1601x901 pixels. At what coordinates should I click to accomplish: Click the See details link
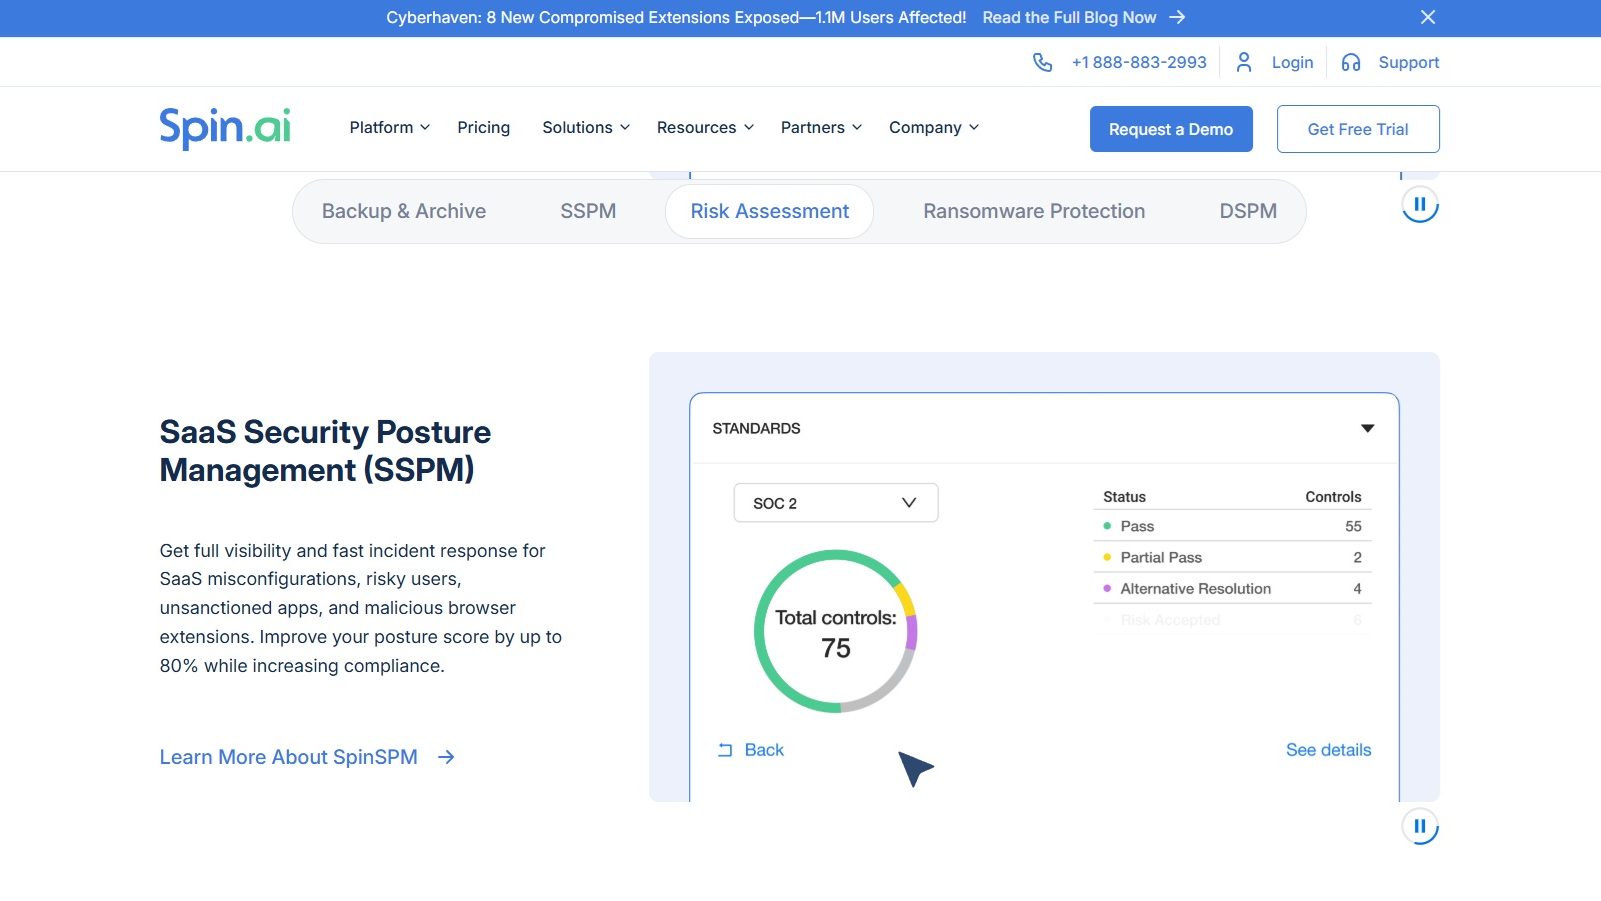1328,750
